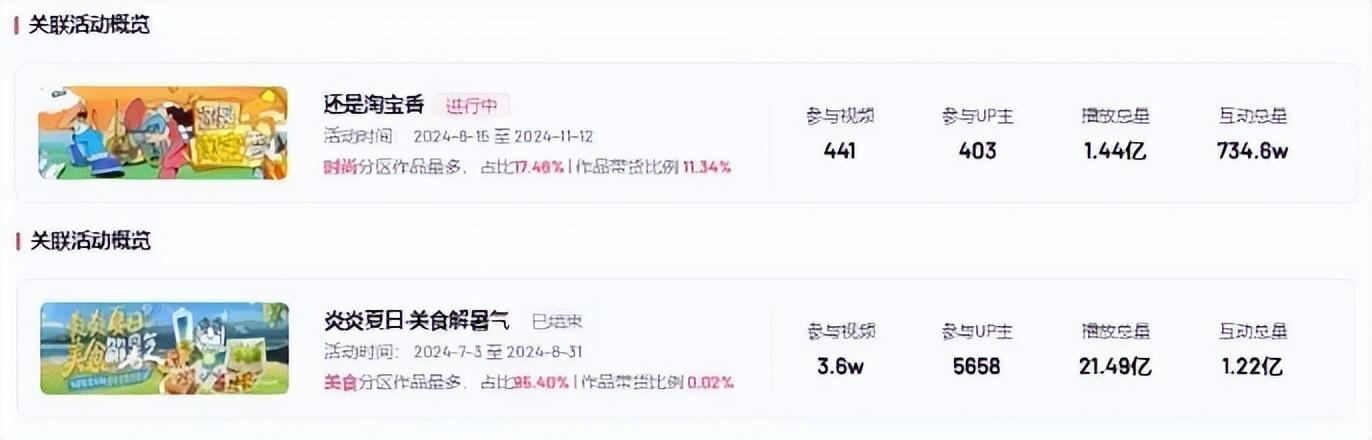The image size is (1372, 440).
Task: Click the 5658 participating UP主 count
Action: (977, 366)
